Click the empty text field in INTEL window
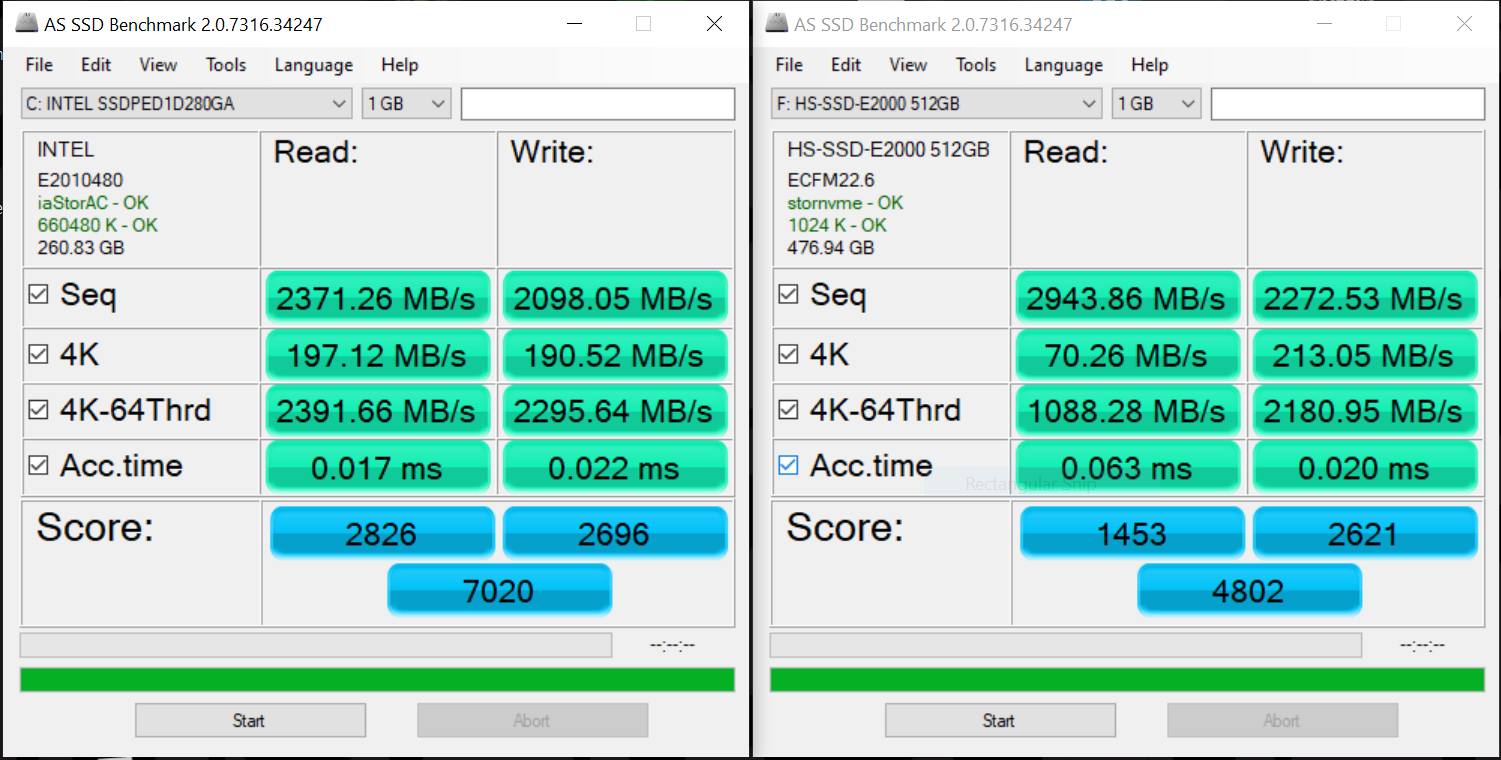The width and height of the screenshot is (1501, 760). point(597,104)
